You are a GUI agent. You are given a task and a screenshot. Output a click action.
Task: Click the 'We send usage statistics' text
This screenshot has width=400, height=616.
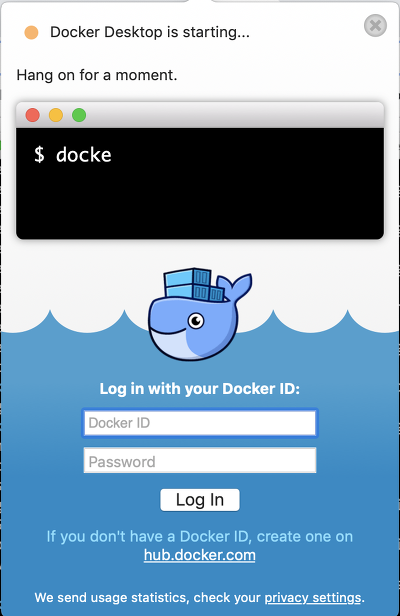pos(112,598)
